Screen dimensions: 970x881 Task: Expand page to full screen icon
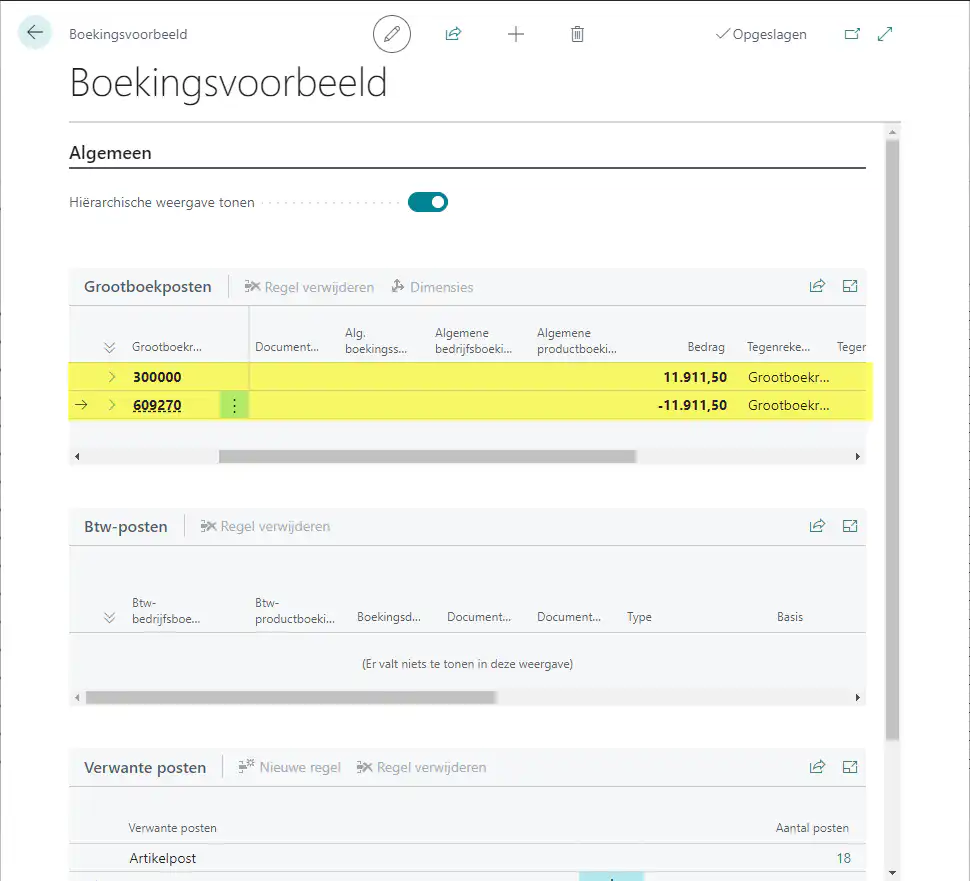(x=885, y=34)
